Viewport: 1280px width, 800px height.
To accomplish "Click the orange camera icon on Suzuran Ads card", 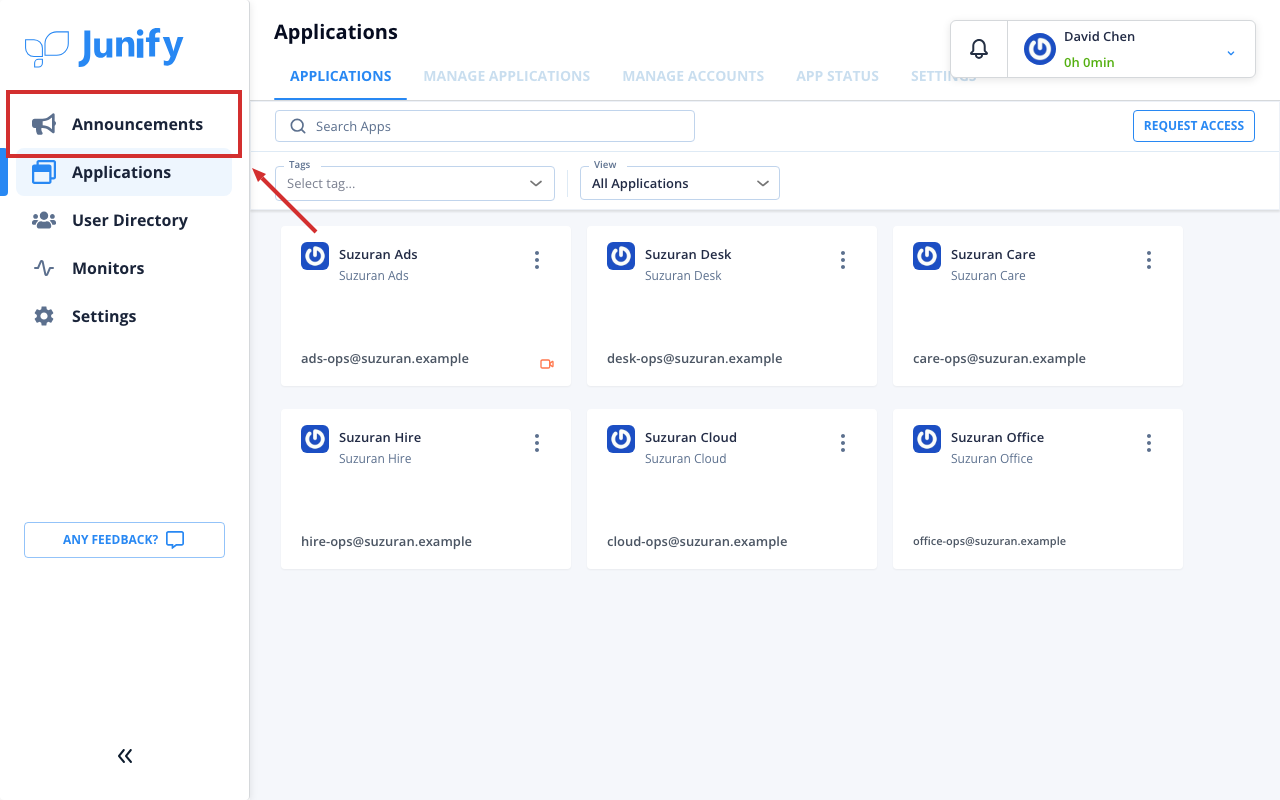I will click(547, 364).
